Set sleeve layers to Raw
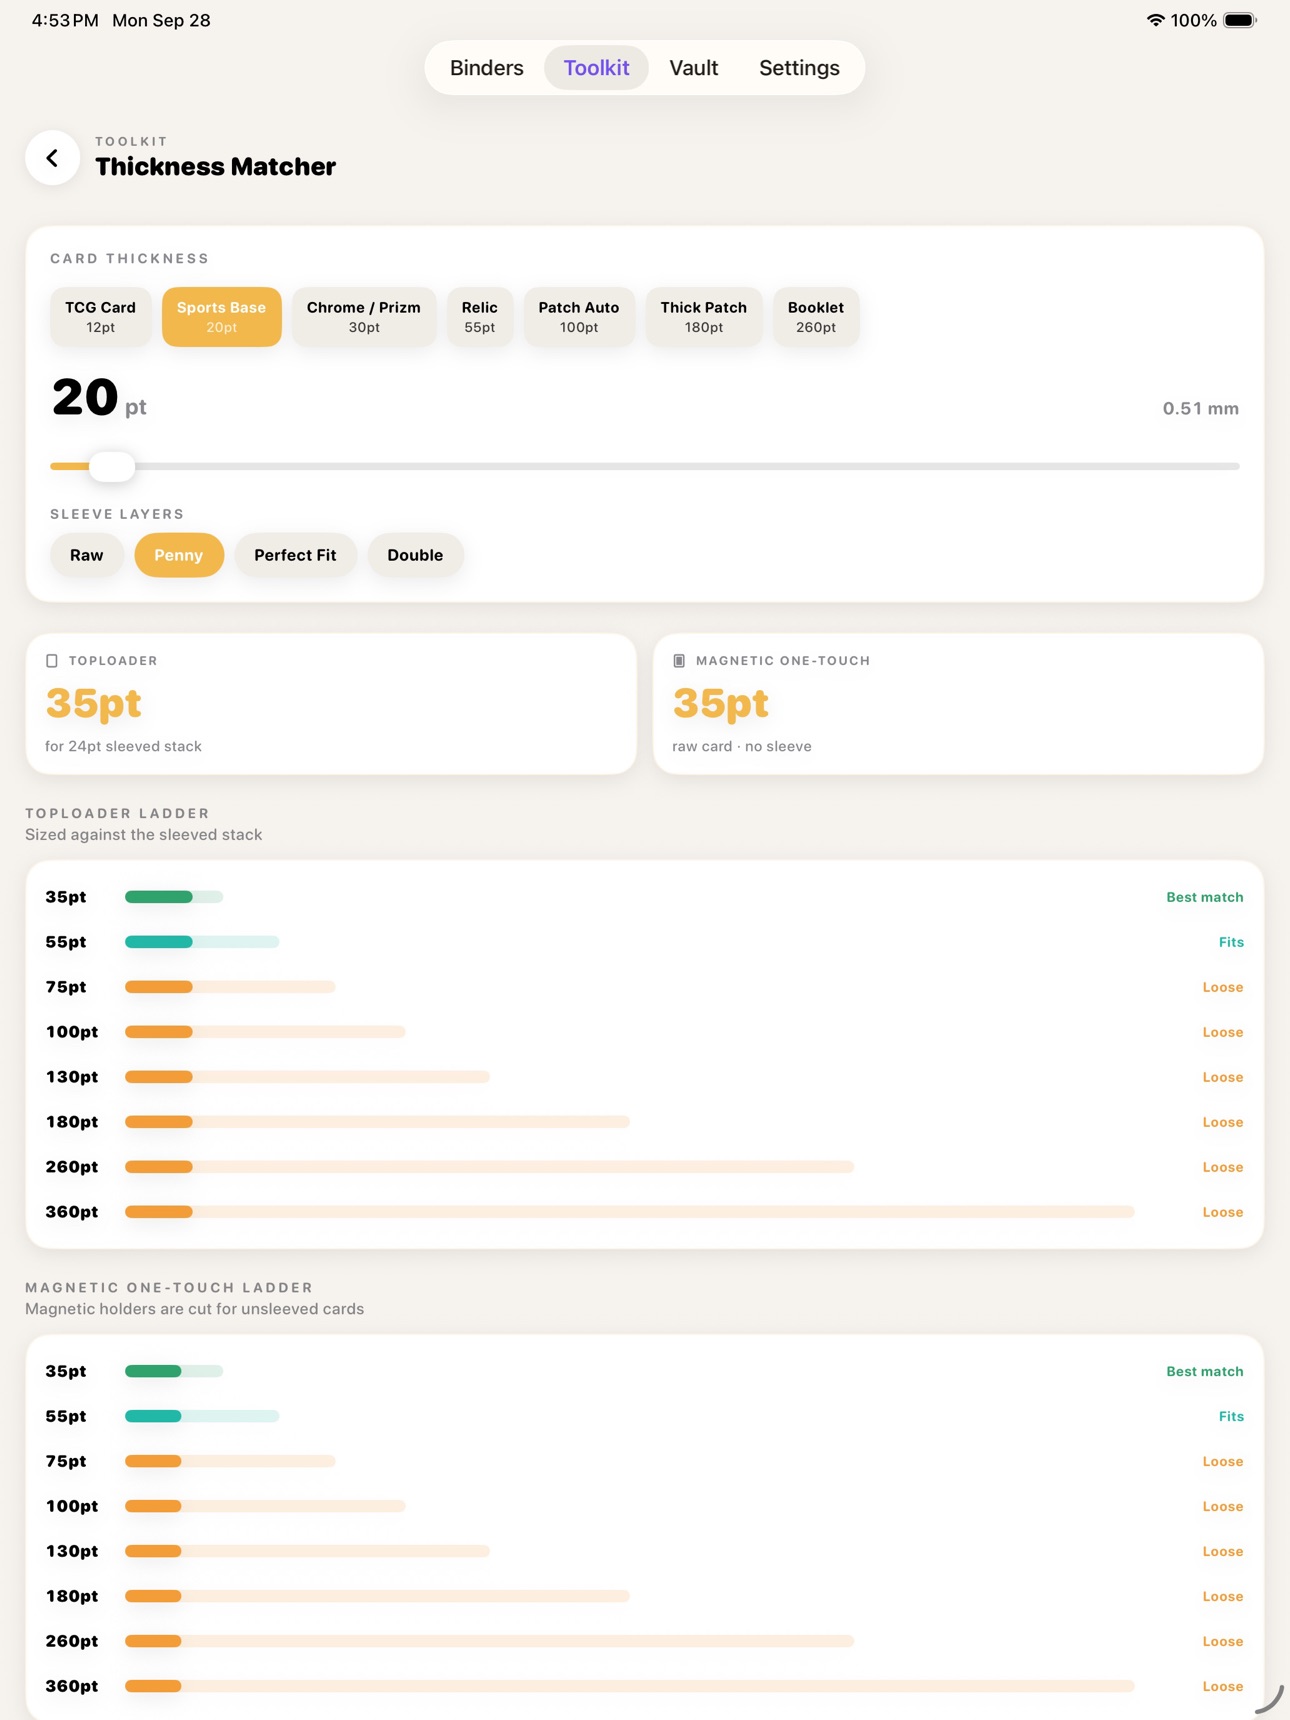 [86, 555]
